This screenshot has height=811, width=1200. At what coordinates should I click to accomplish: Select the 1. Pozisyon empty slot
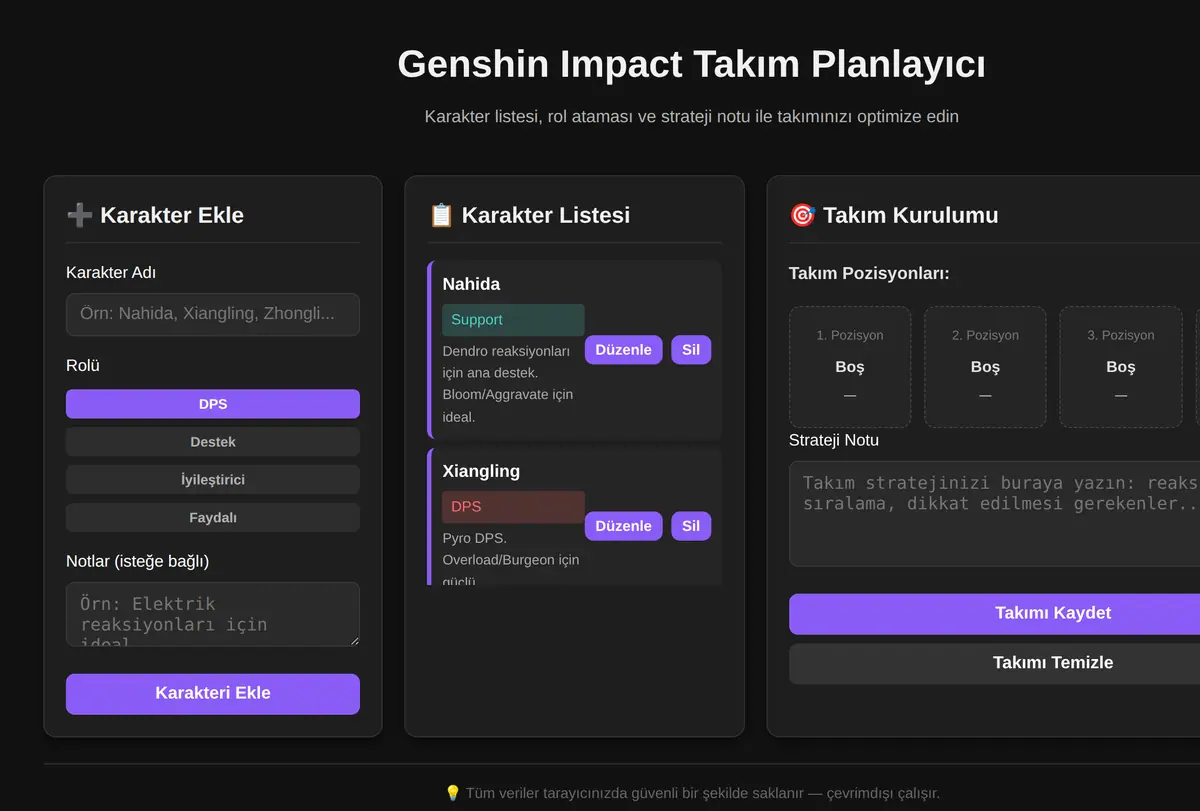850,367
